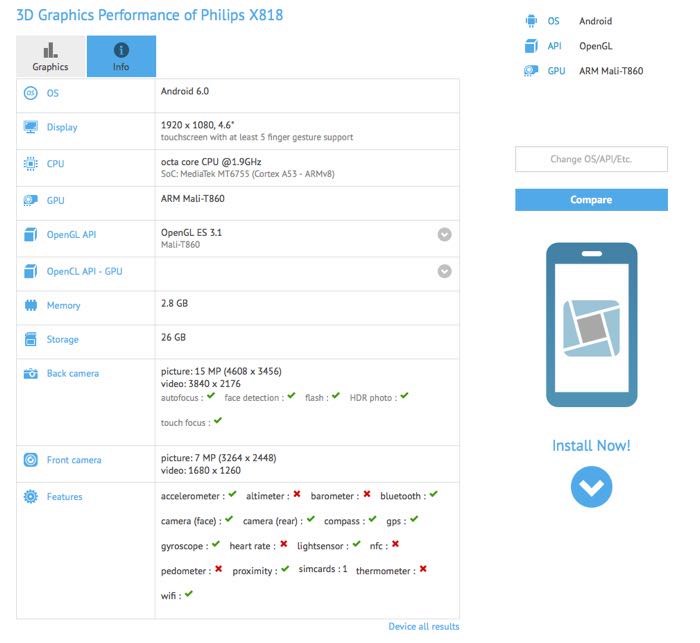
Task: Click the Memory label
Action: pos(63,305)
